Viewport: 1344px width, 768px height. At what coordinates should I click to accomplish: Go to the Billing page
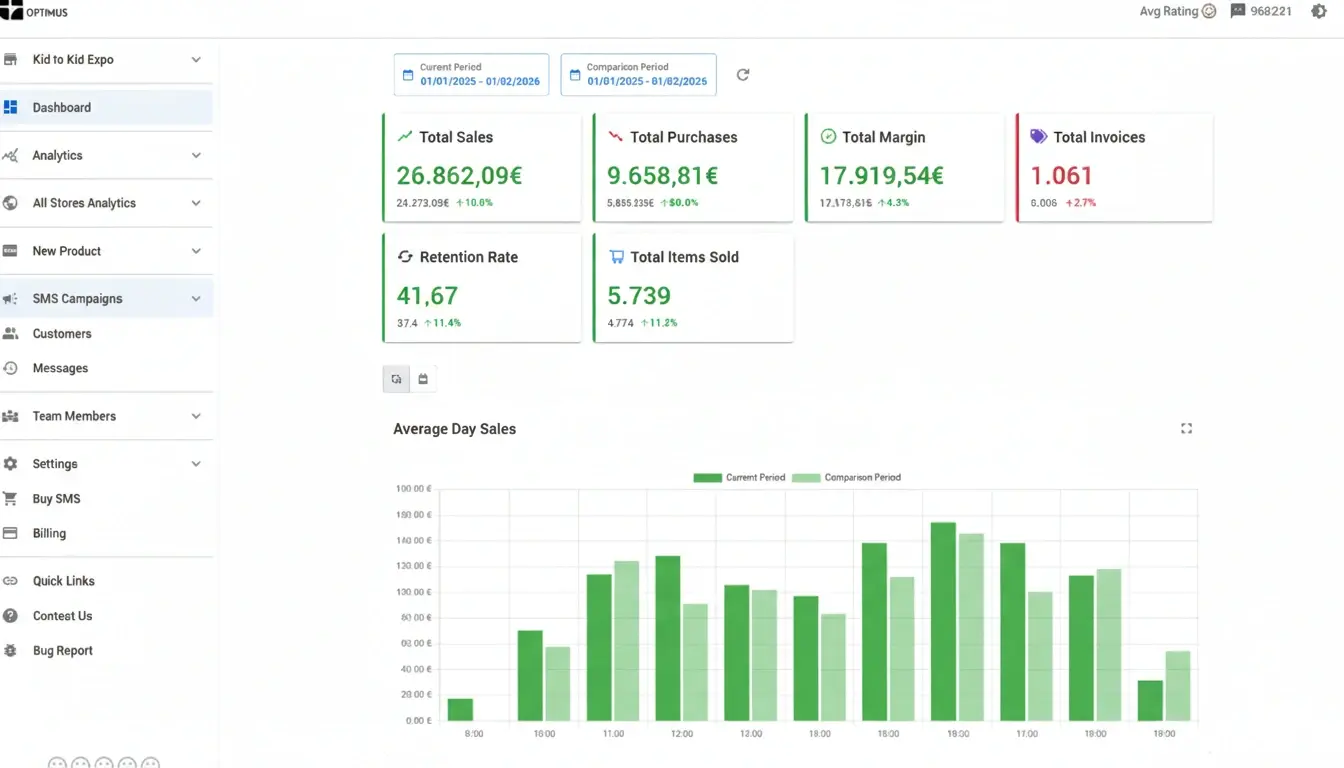click(49, 534)
